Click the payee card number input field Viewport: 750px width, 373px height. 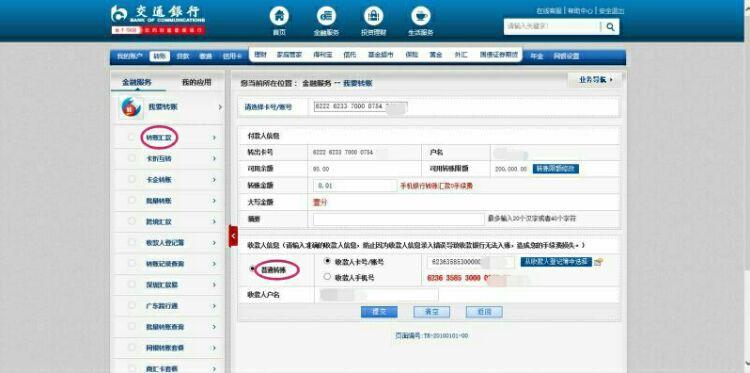click(471, 262)
